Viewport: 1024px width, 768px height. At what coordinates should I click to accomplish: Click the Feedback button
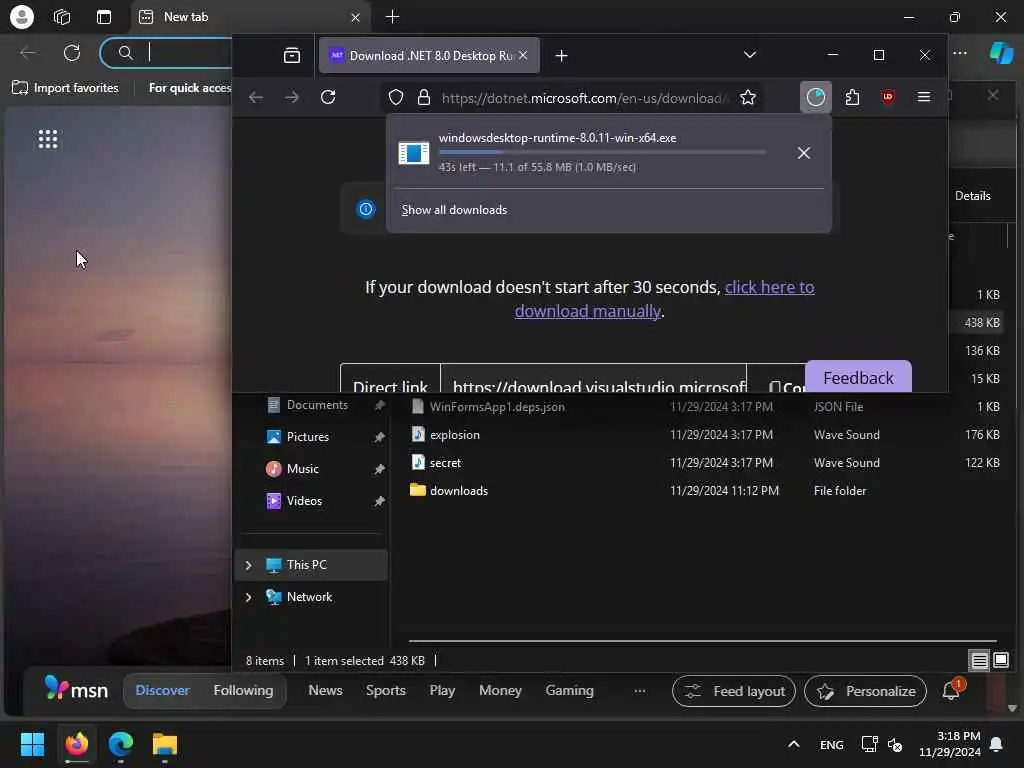click(x=858, y=377)
